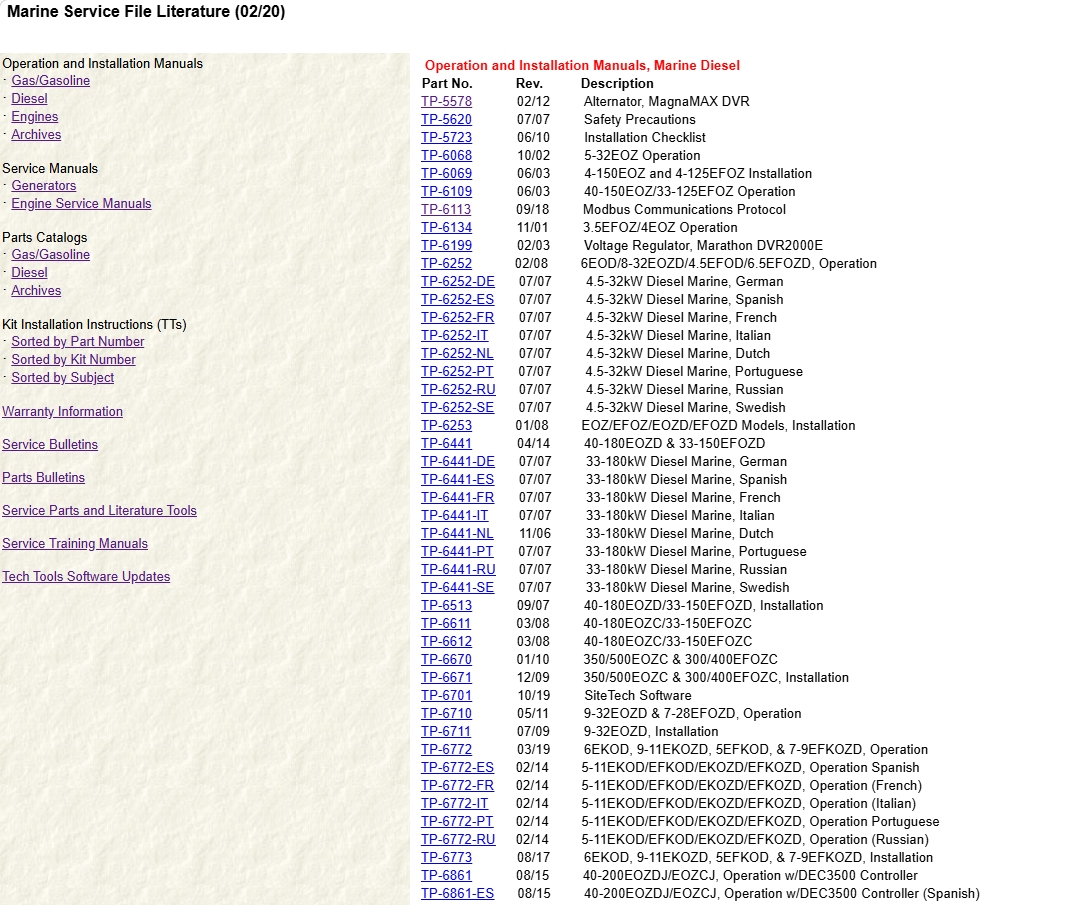Open part TP-6441 link
The image size is (1069, 905).
point(447,444)
